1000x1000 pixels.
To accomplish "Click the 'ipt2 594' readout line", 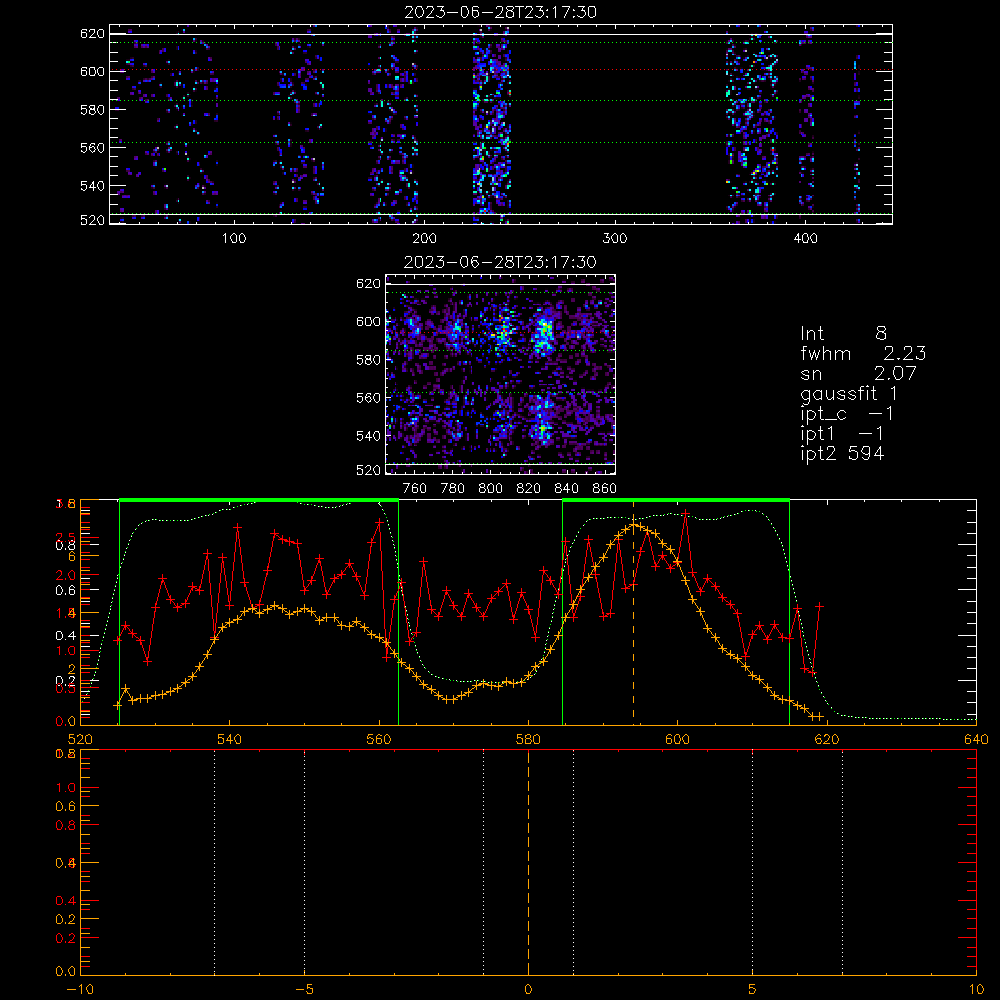I will tap(842, 453).
